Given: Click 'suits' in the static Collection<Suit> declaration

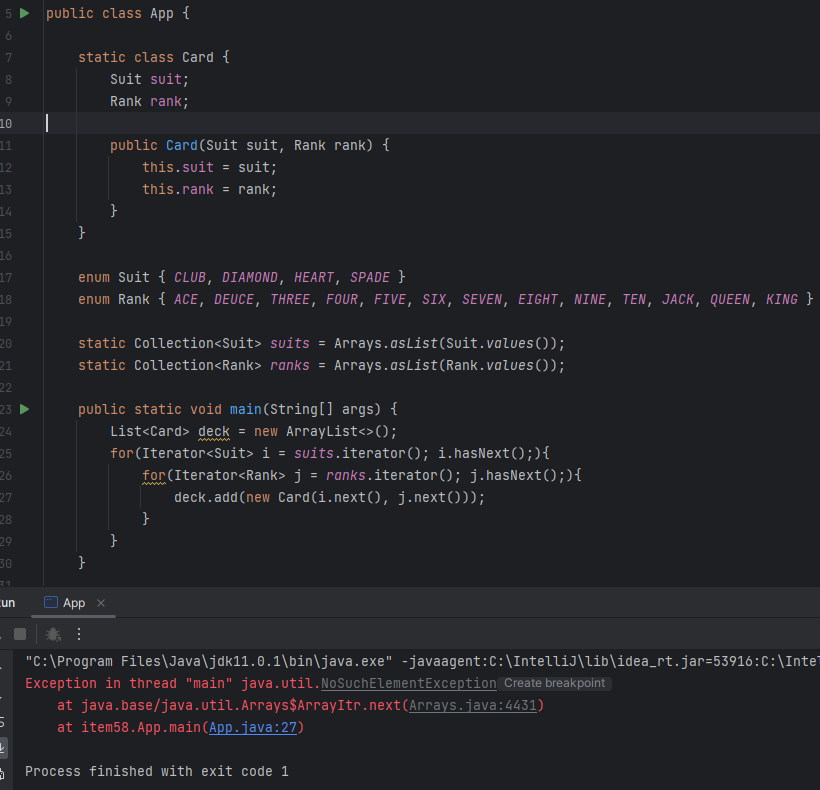Looking at the screenshot, I should pos(290,344).
